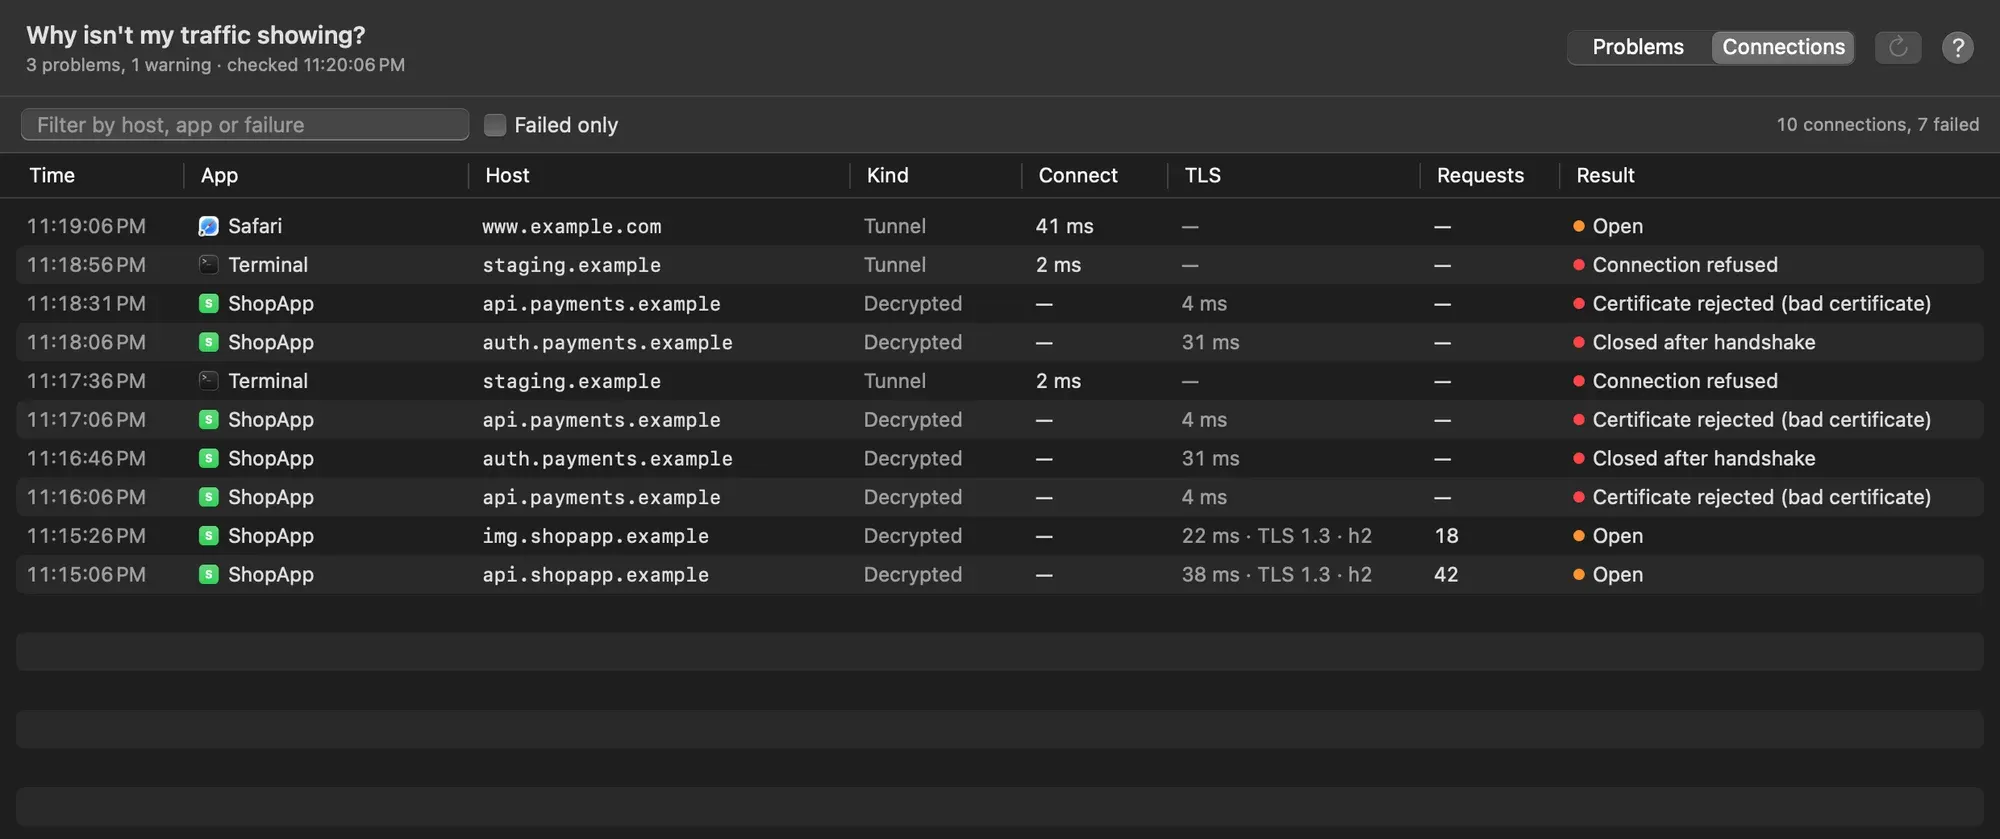Click the ShopApp icon in the 11:16:46 row
The width and height of the screenshot is (2000, 839).
[x=208, y=458]
